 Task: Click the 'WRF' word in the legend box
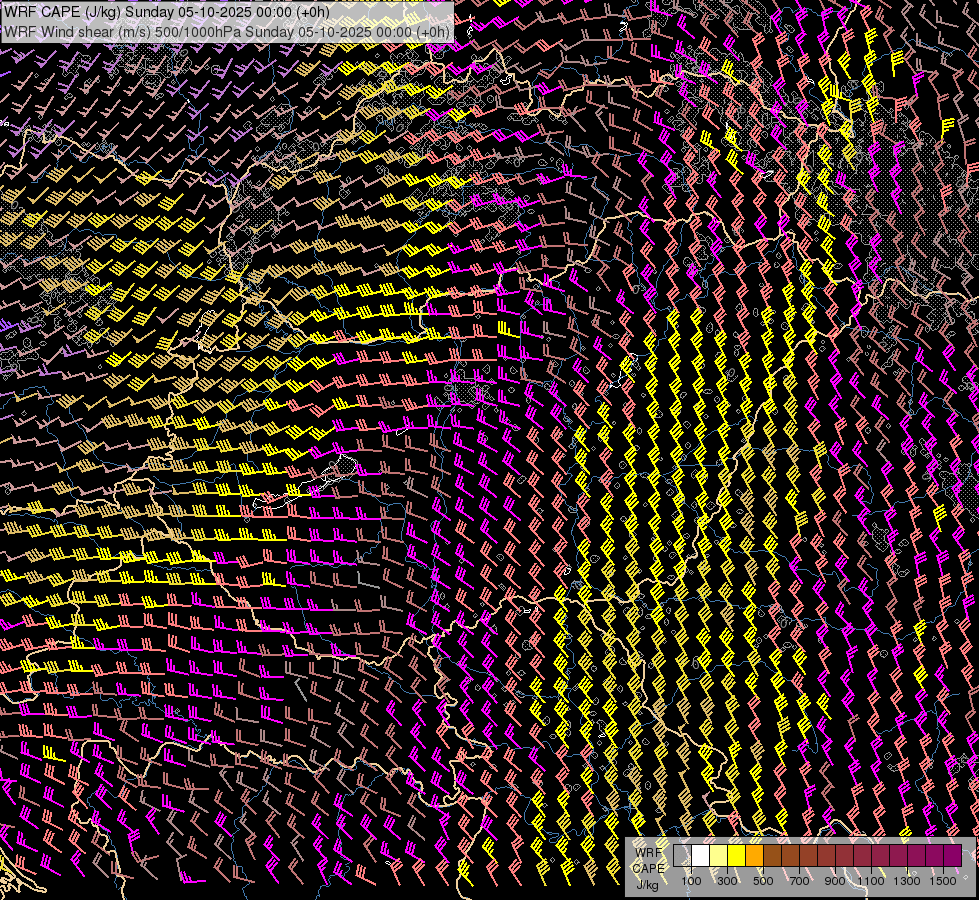[648, 853]
